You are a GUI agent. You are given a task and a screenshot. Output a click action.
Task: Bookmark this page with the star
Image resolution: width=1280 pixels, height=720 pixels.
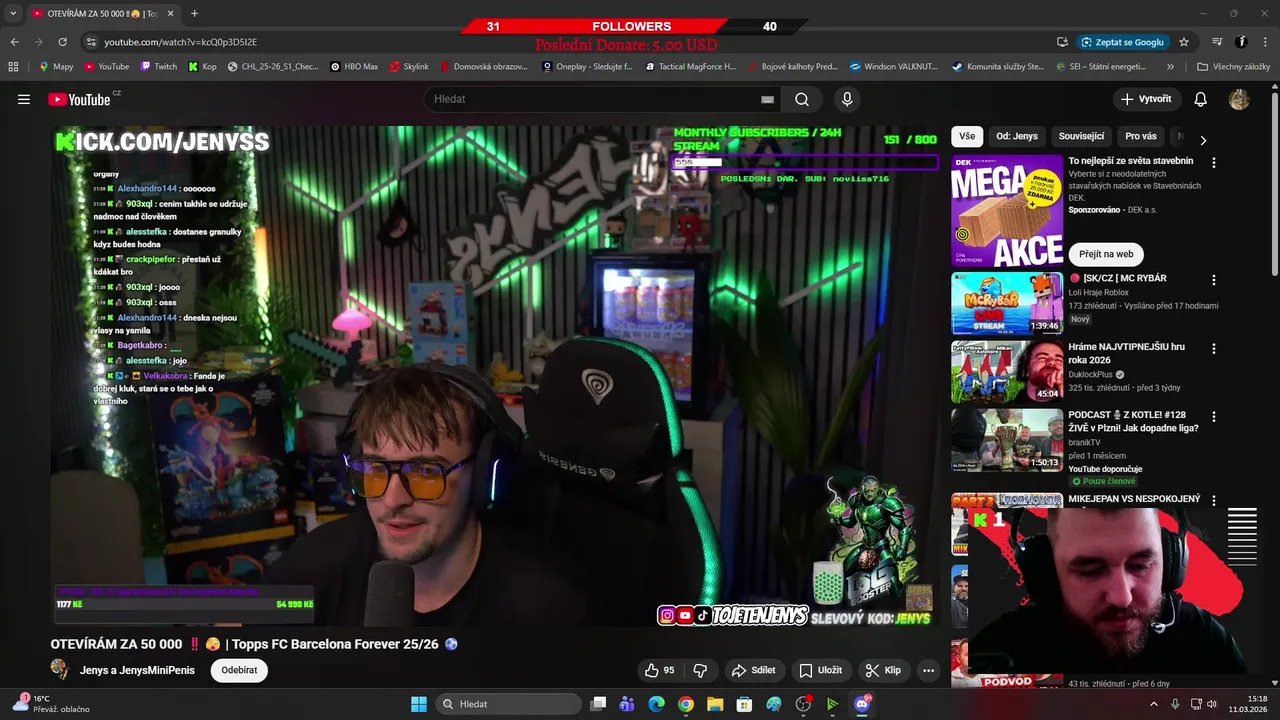1184,42
